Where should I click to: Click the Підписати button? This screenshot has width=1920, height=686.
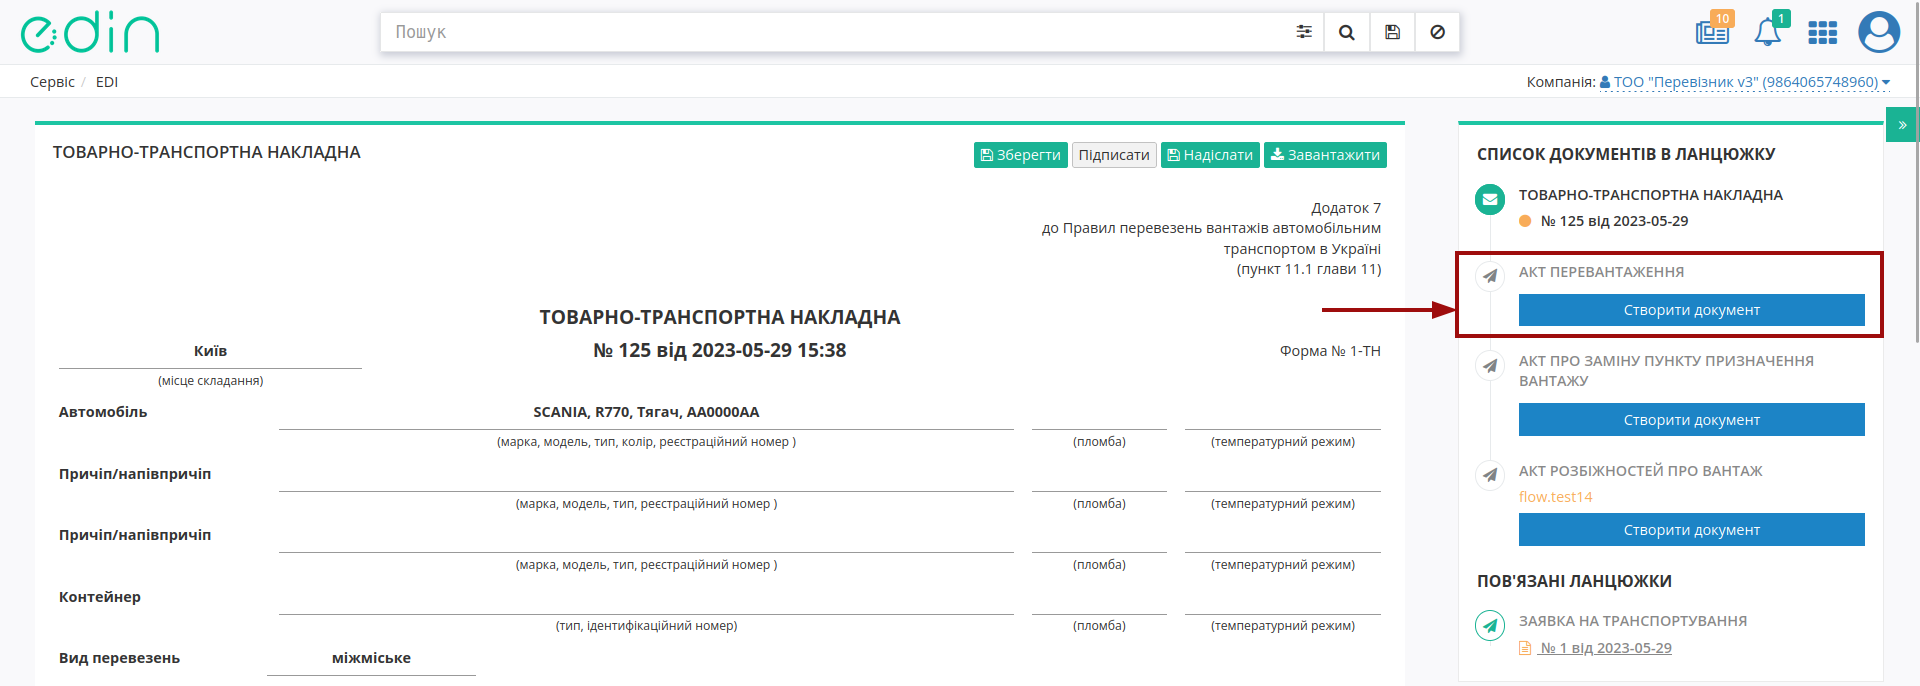point(1114,155)
